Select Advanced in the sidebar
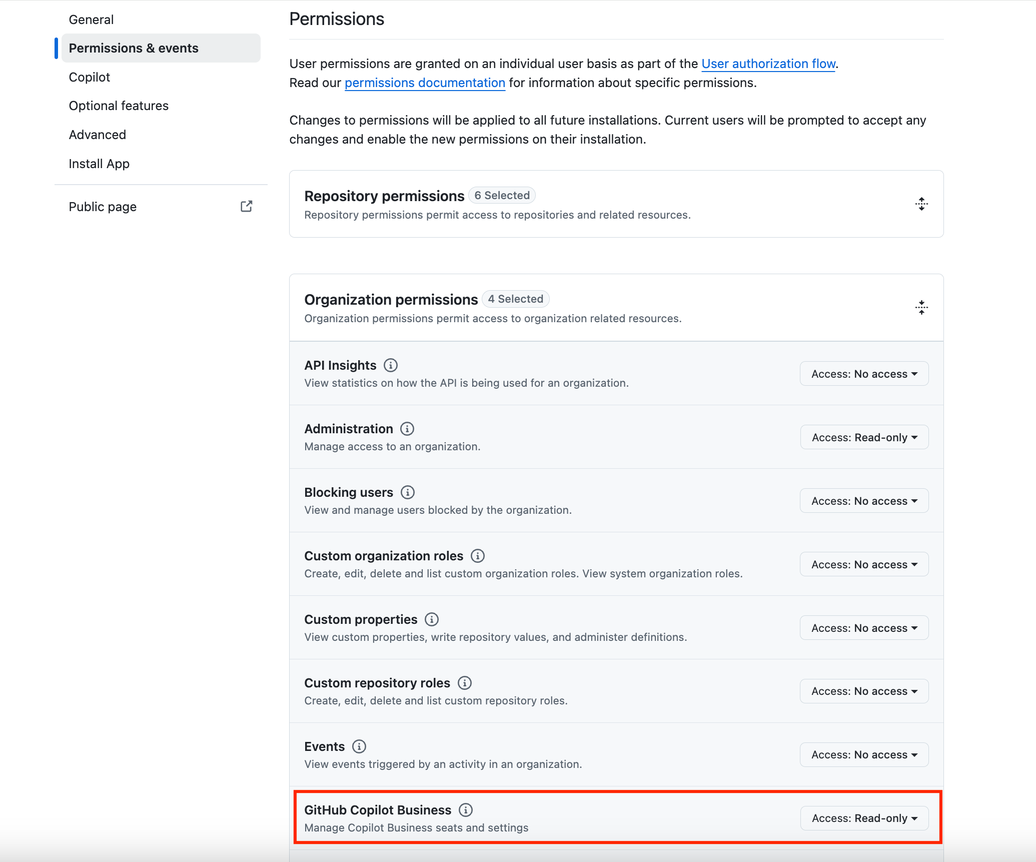1036x862 pixels. pyautogui.click(x=97, y=134)
